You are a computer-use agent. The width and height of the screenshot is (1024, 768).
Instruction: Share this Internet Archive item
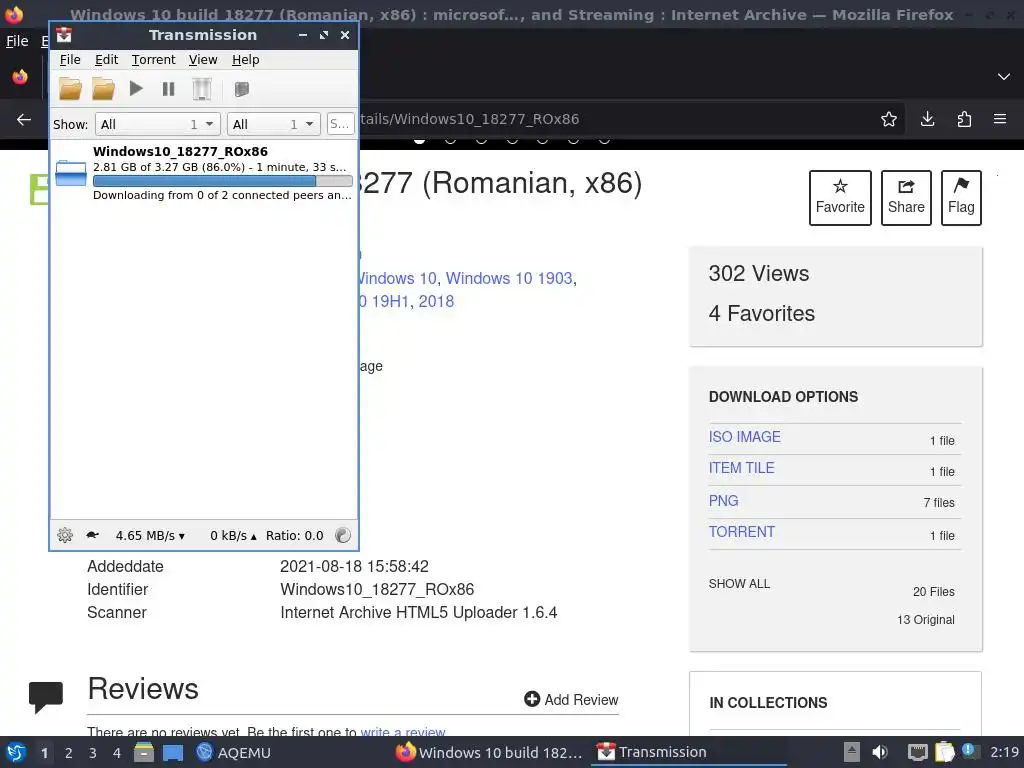(906, 198)
